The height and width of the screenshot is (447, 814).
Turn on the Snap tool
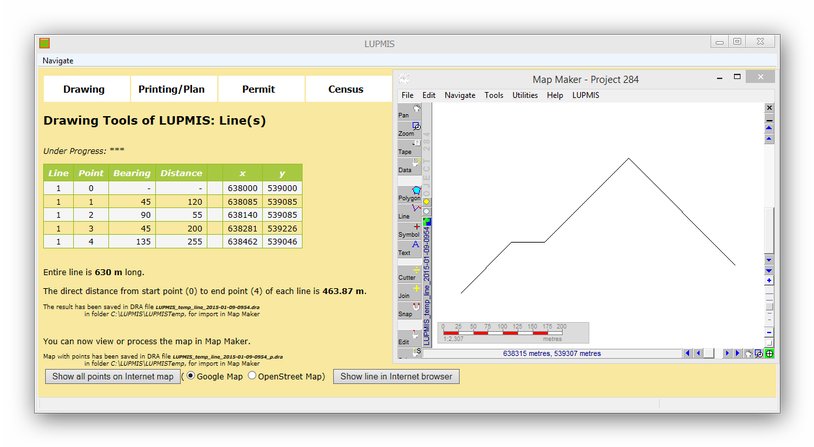(409, 309)
